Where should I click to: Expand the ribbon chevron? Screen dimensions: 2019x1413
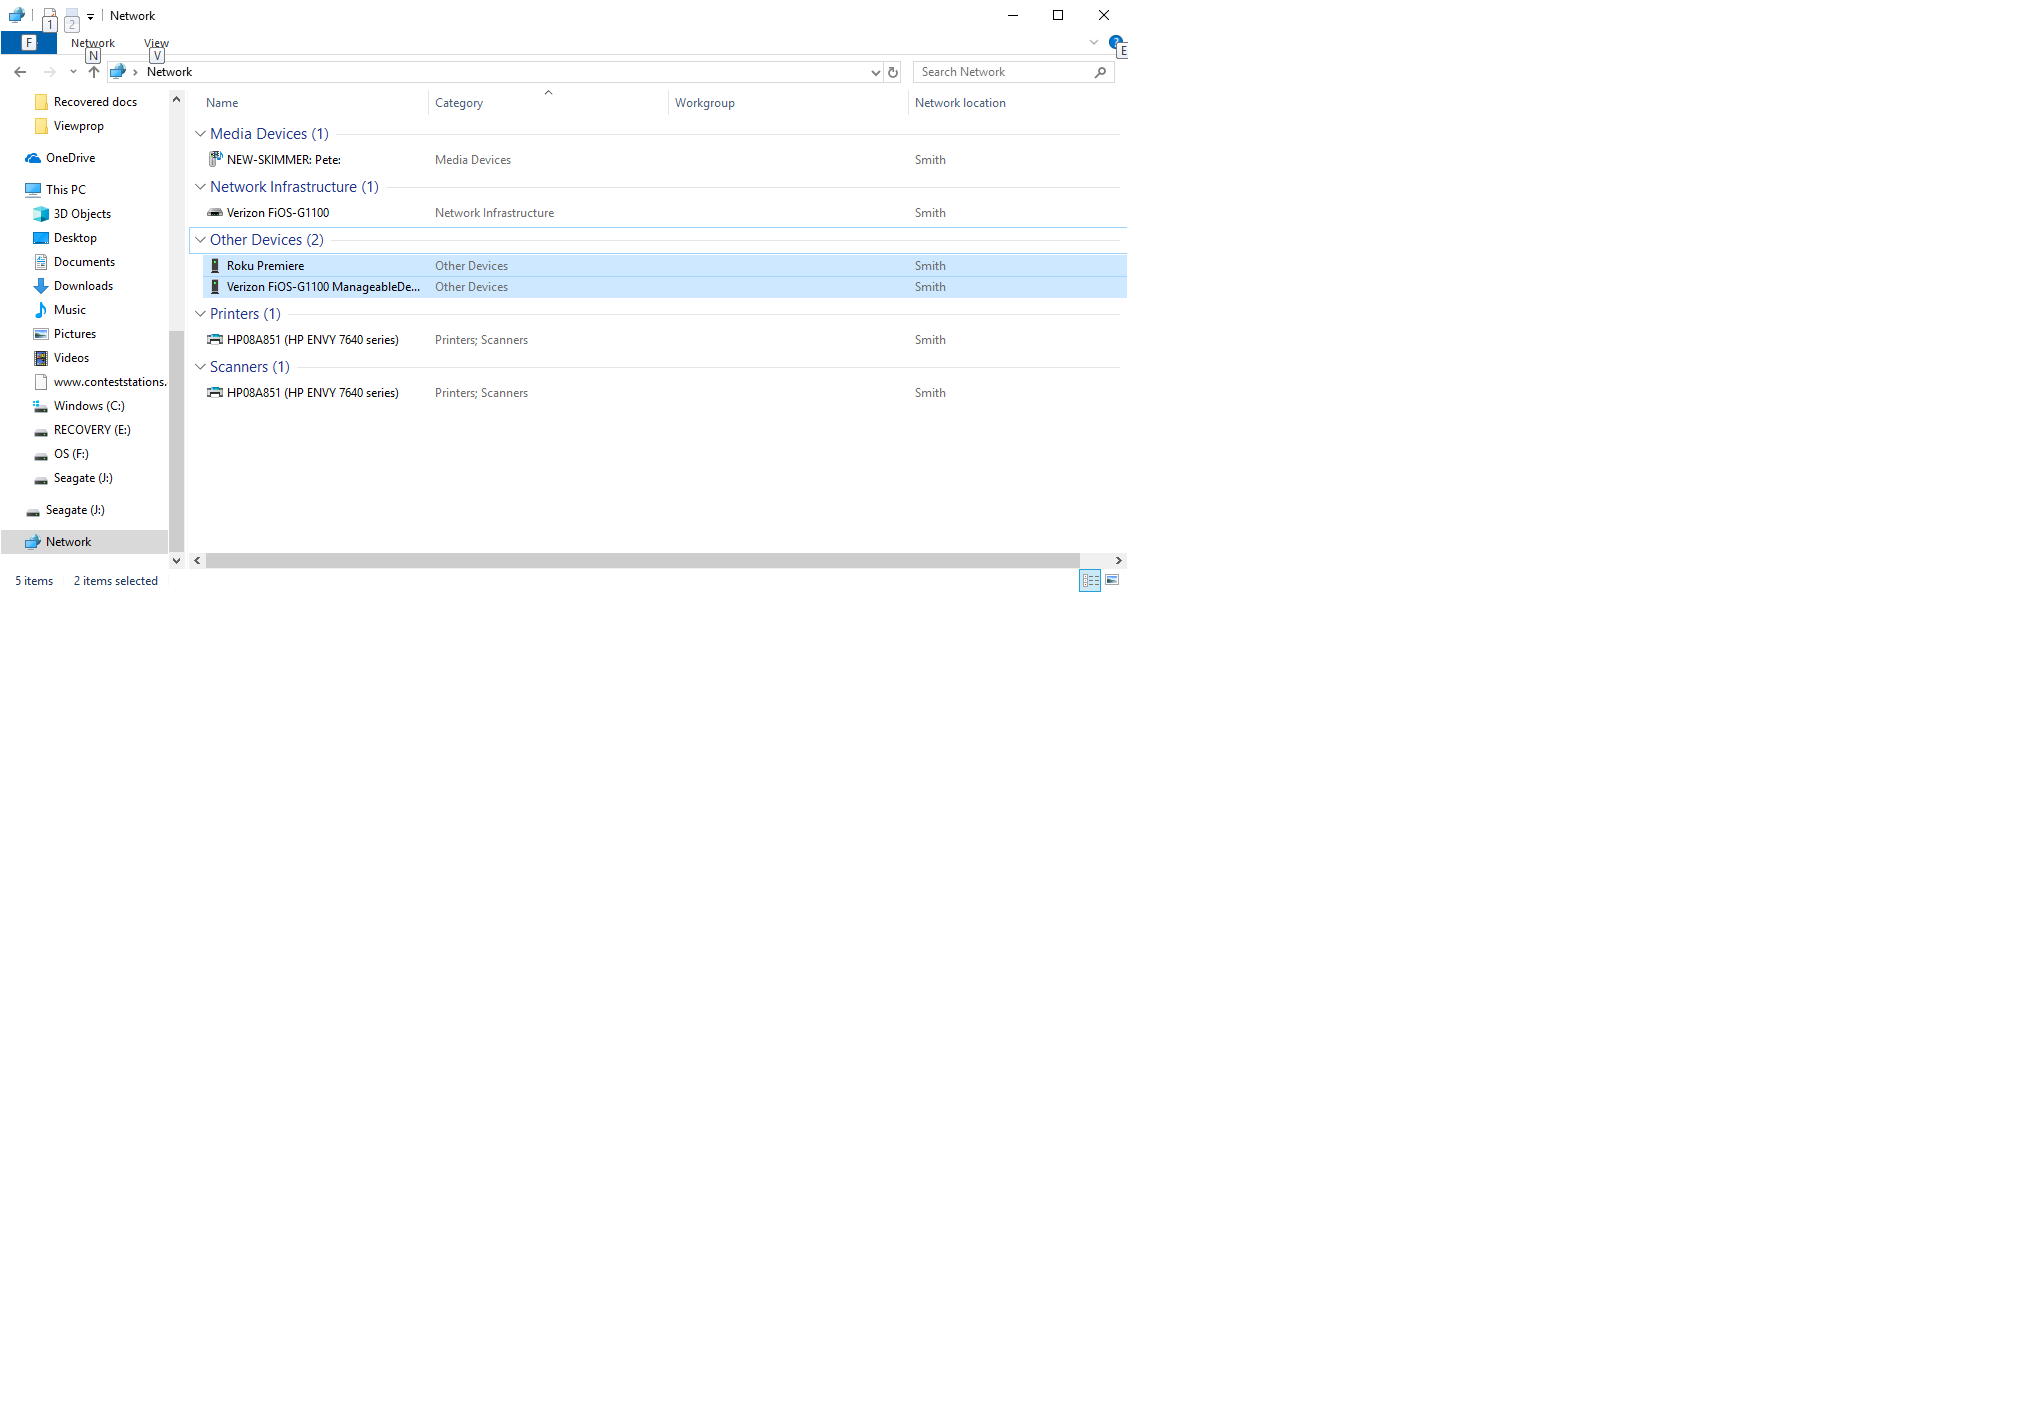1094,43
